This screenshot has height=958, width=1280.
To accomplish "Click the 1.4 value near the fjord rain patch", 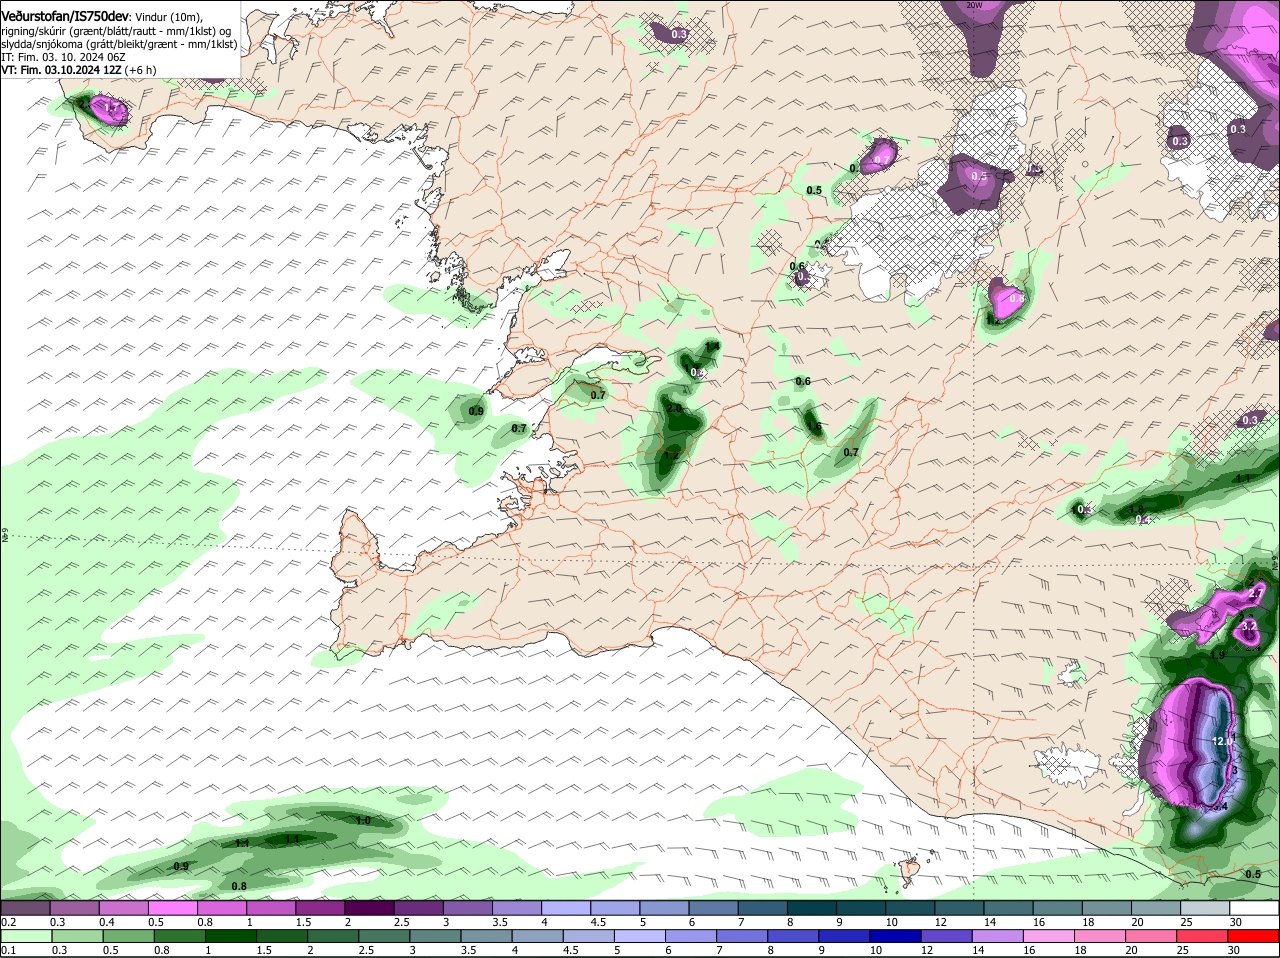I will (x=712, y=346).
